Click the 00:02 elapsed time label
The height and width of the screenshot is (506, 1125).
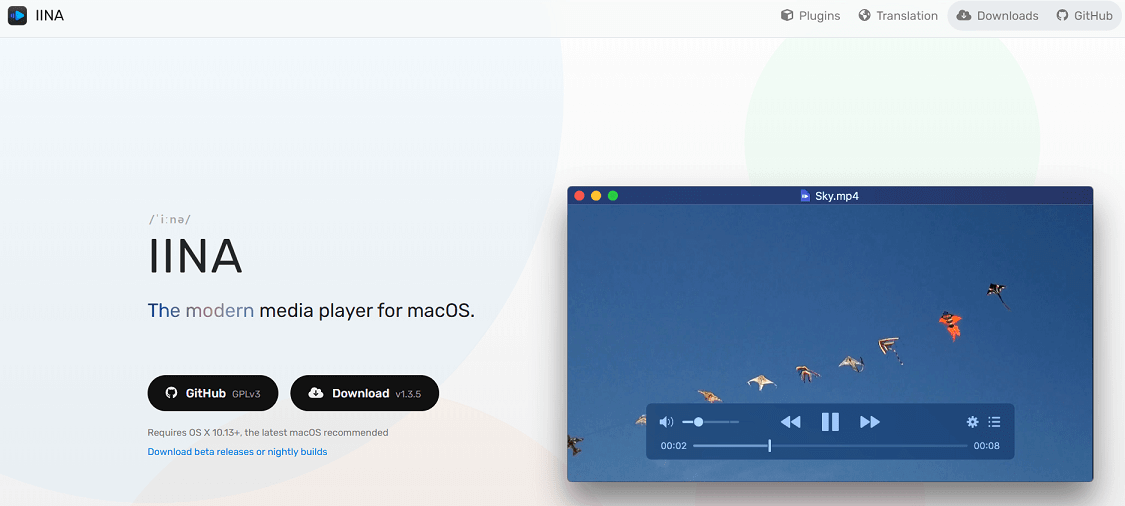point(674,446)
